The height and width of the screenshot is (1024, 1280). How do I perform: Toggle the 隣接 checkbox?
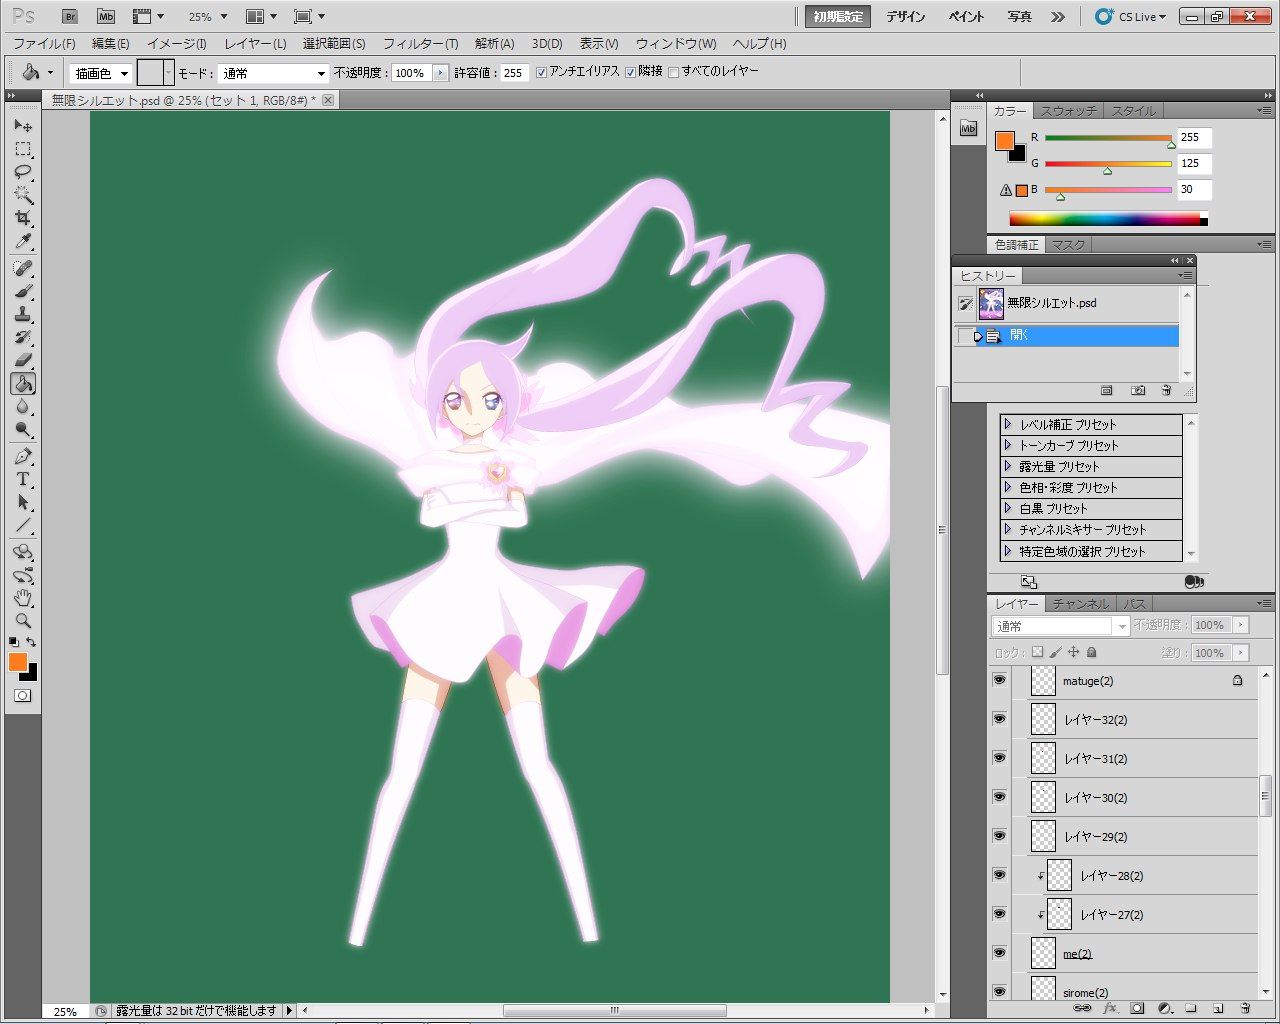pyautogui.click(x=630, y=72)
